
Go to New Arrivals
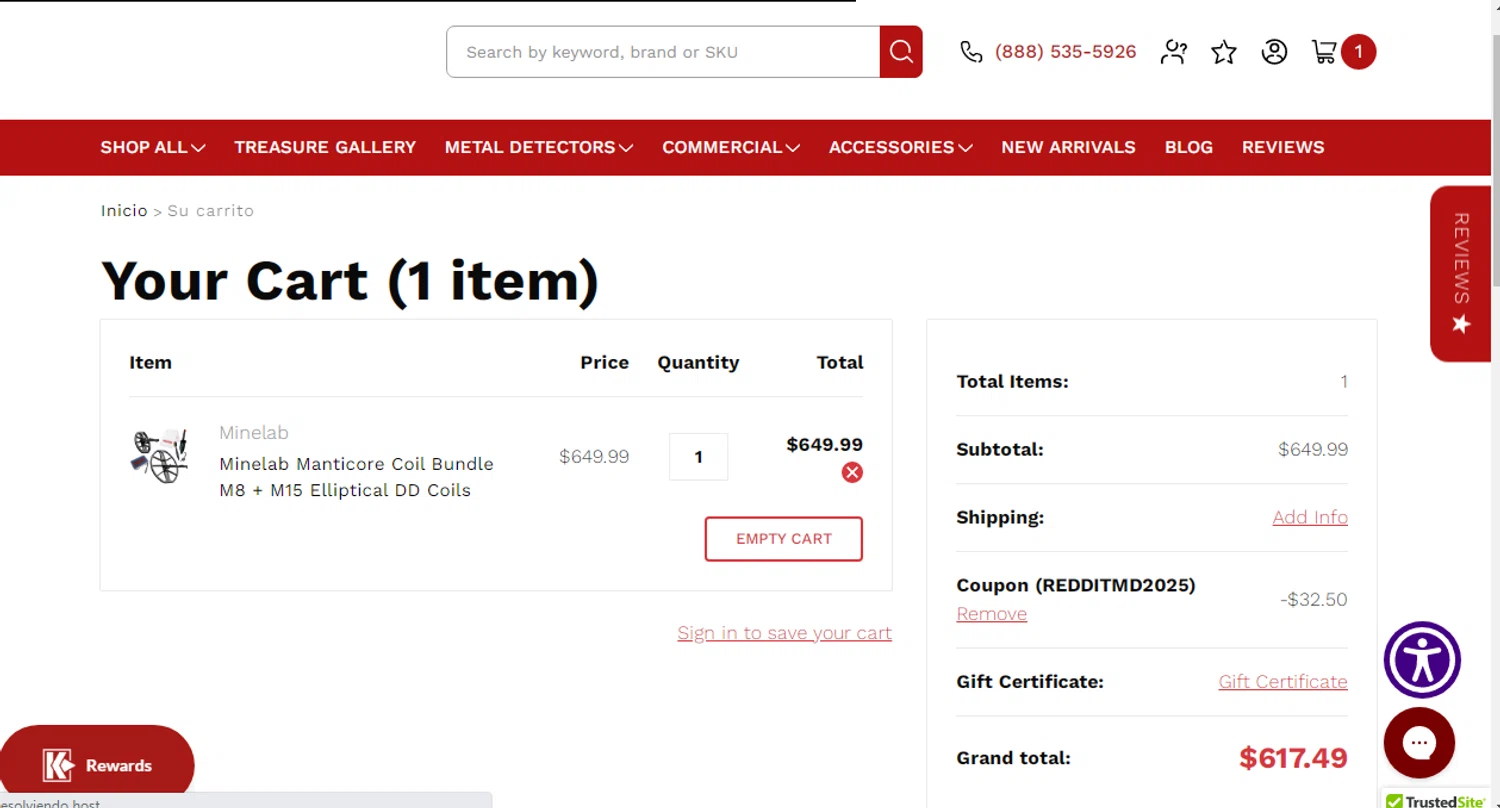click(x=1068, y=147)
